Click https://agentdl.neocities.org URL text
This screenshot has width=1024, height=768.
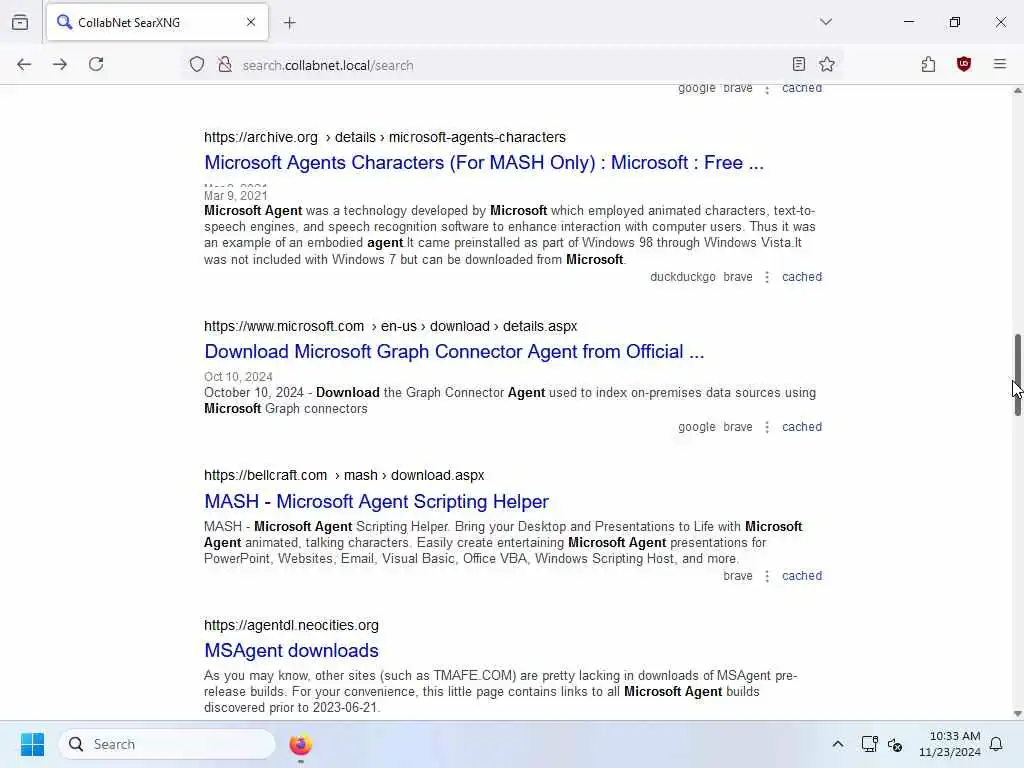coord(291,625)
